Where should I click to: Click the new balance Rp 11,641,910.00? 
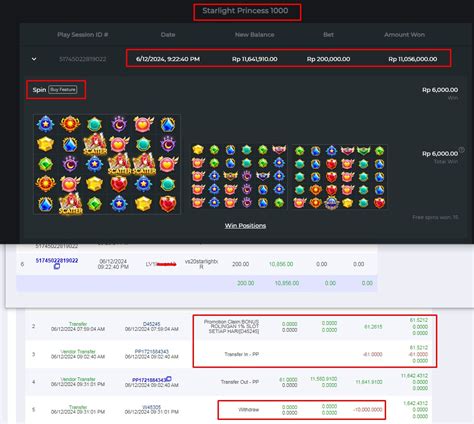255,59
